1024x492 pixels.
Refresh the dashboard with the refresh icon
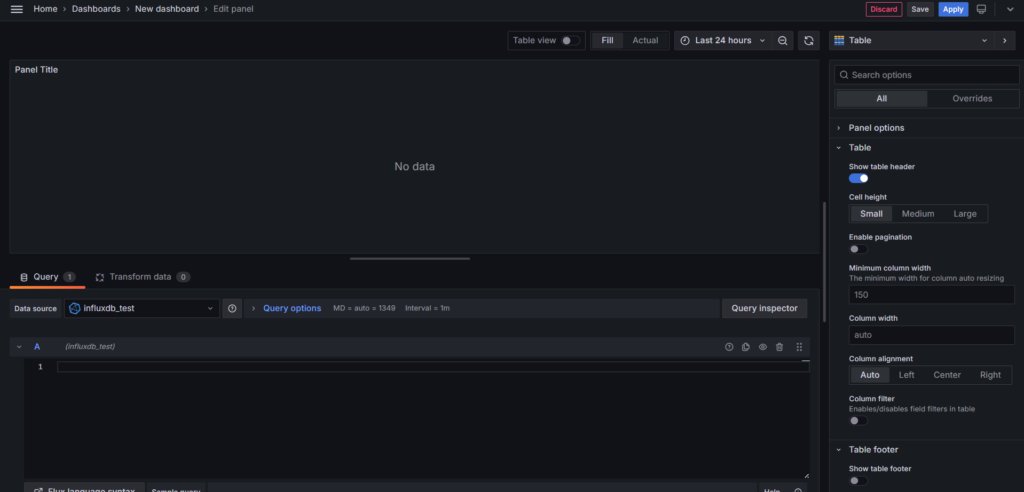809,41
